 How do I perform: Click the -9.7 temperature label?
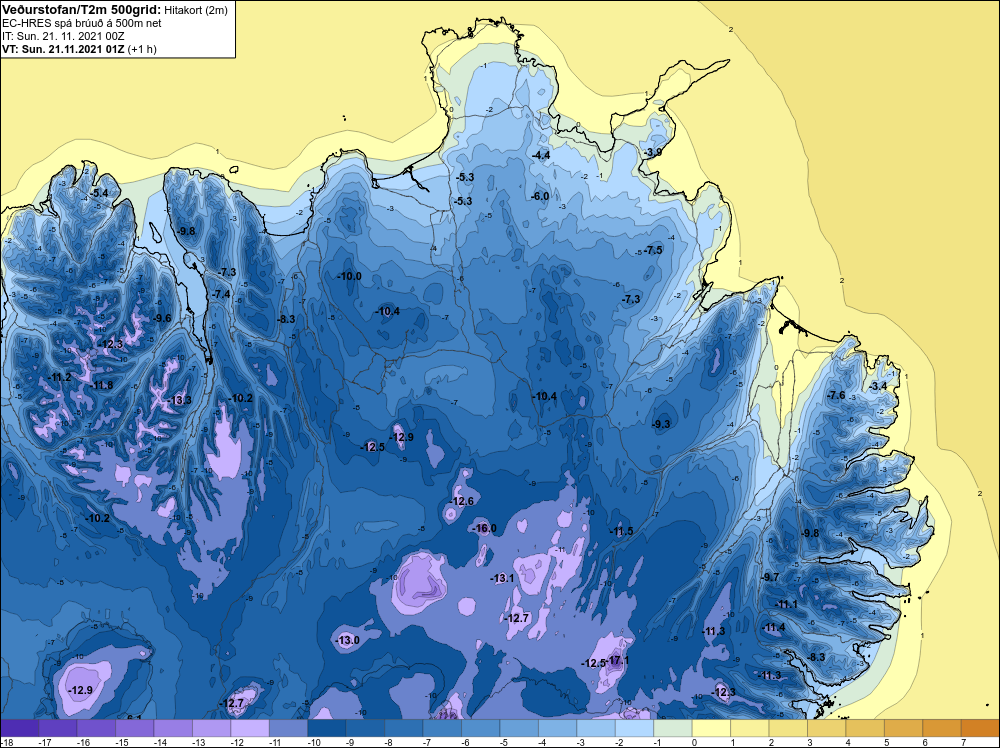770,577
